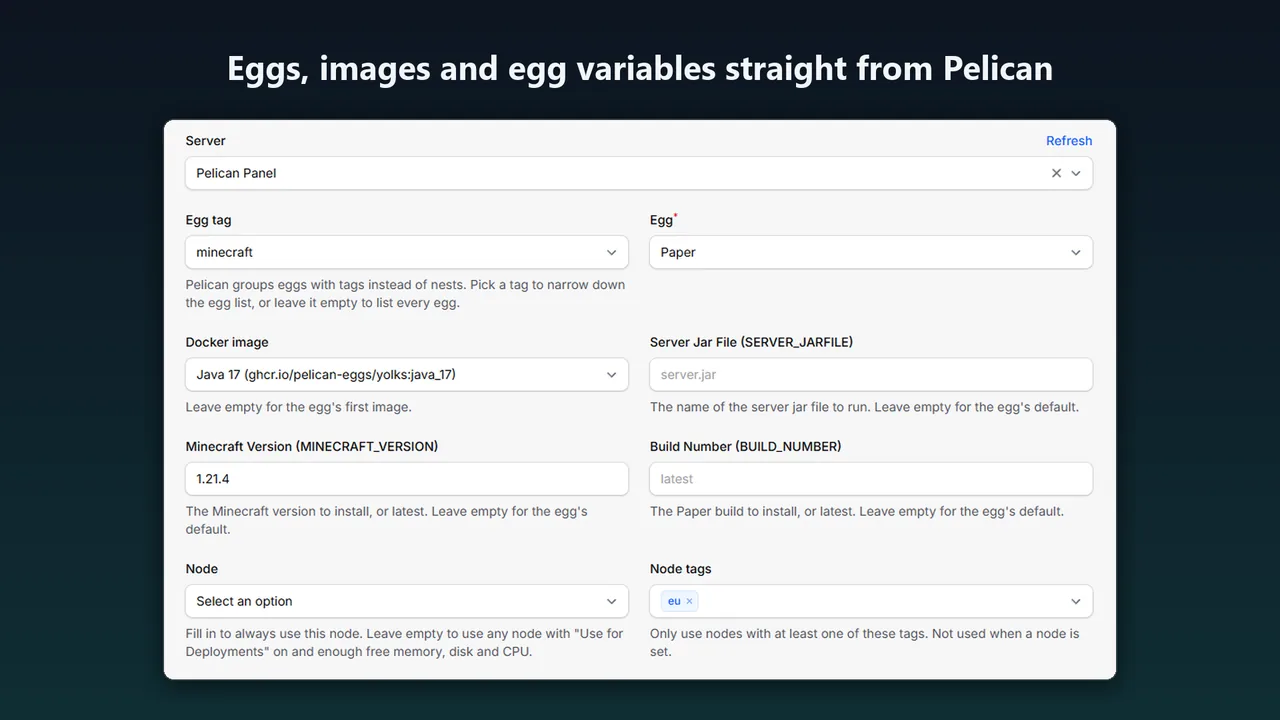Click the 'Only use nodes with at least one' help text

(x=865, y=642)
